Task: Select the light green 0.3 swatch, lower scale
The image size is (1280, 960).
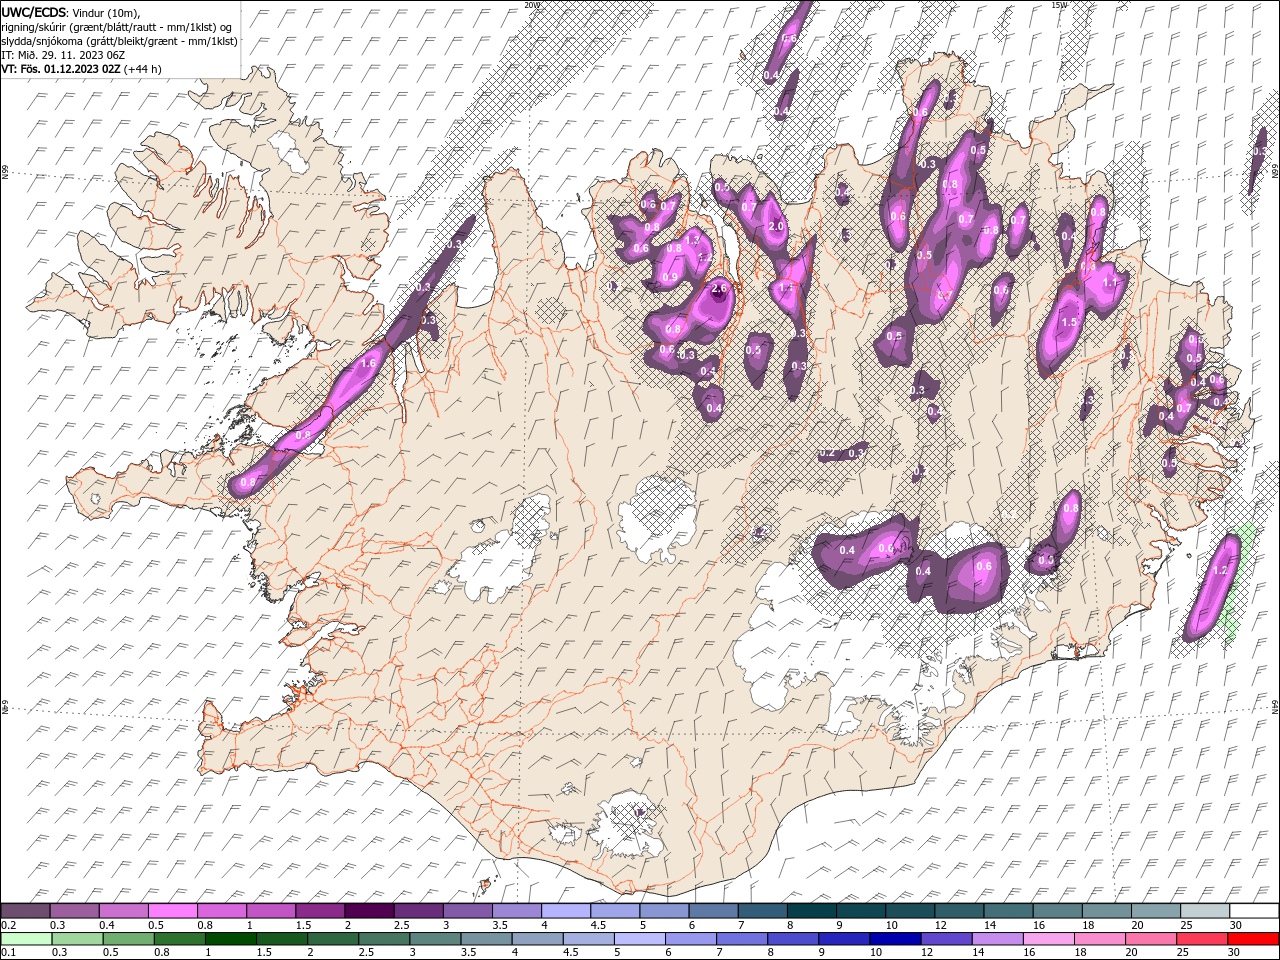Action: [x=77, y=939]
